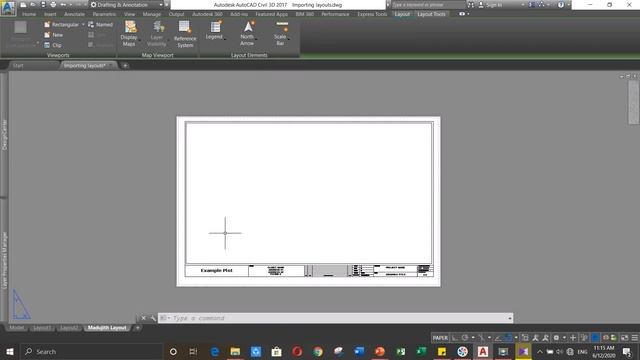Click the Windows Start button

(x=10, y=351)
